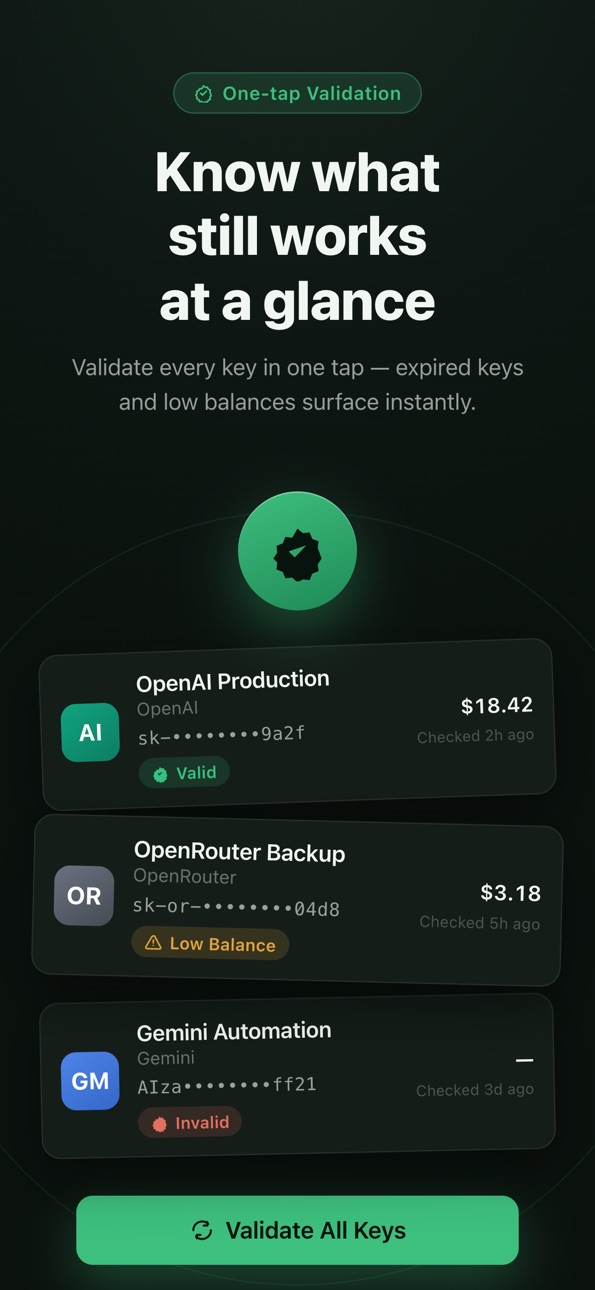Open the Gemini Automation key card
The image size is (595, 1290).
tap(297, 1076)
